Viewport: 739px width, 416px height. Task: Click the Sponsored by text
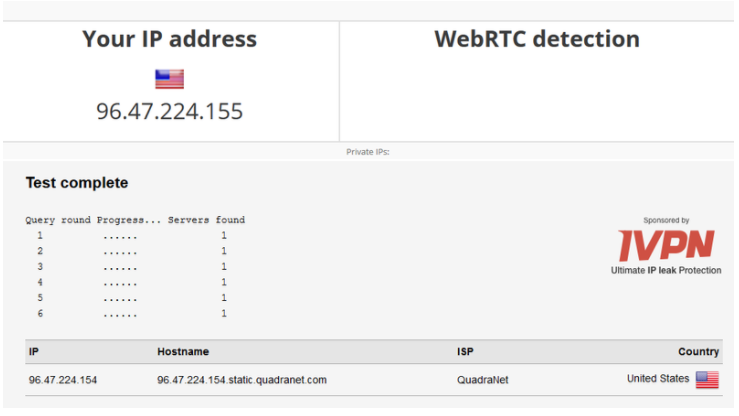pos(666,220)
